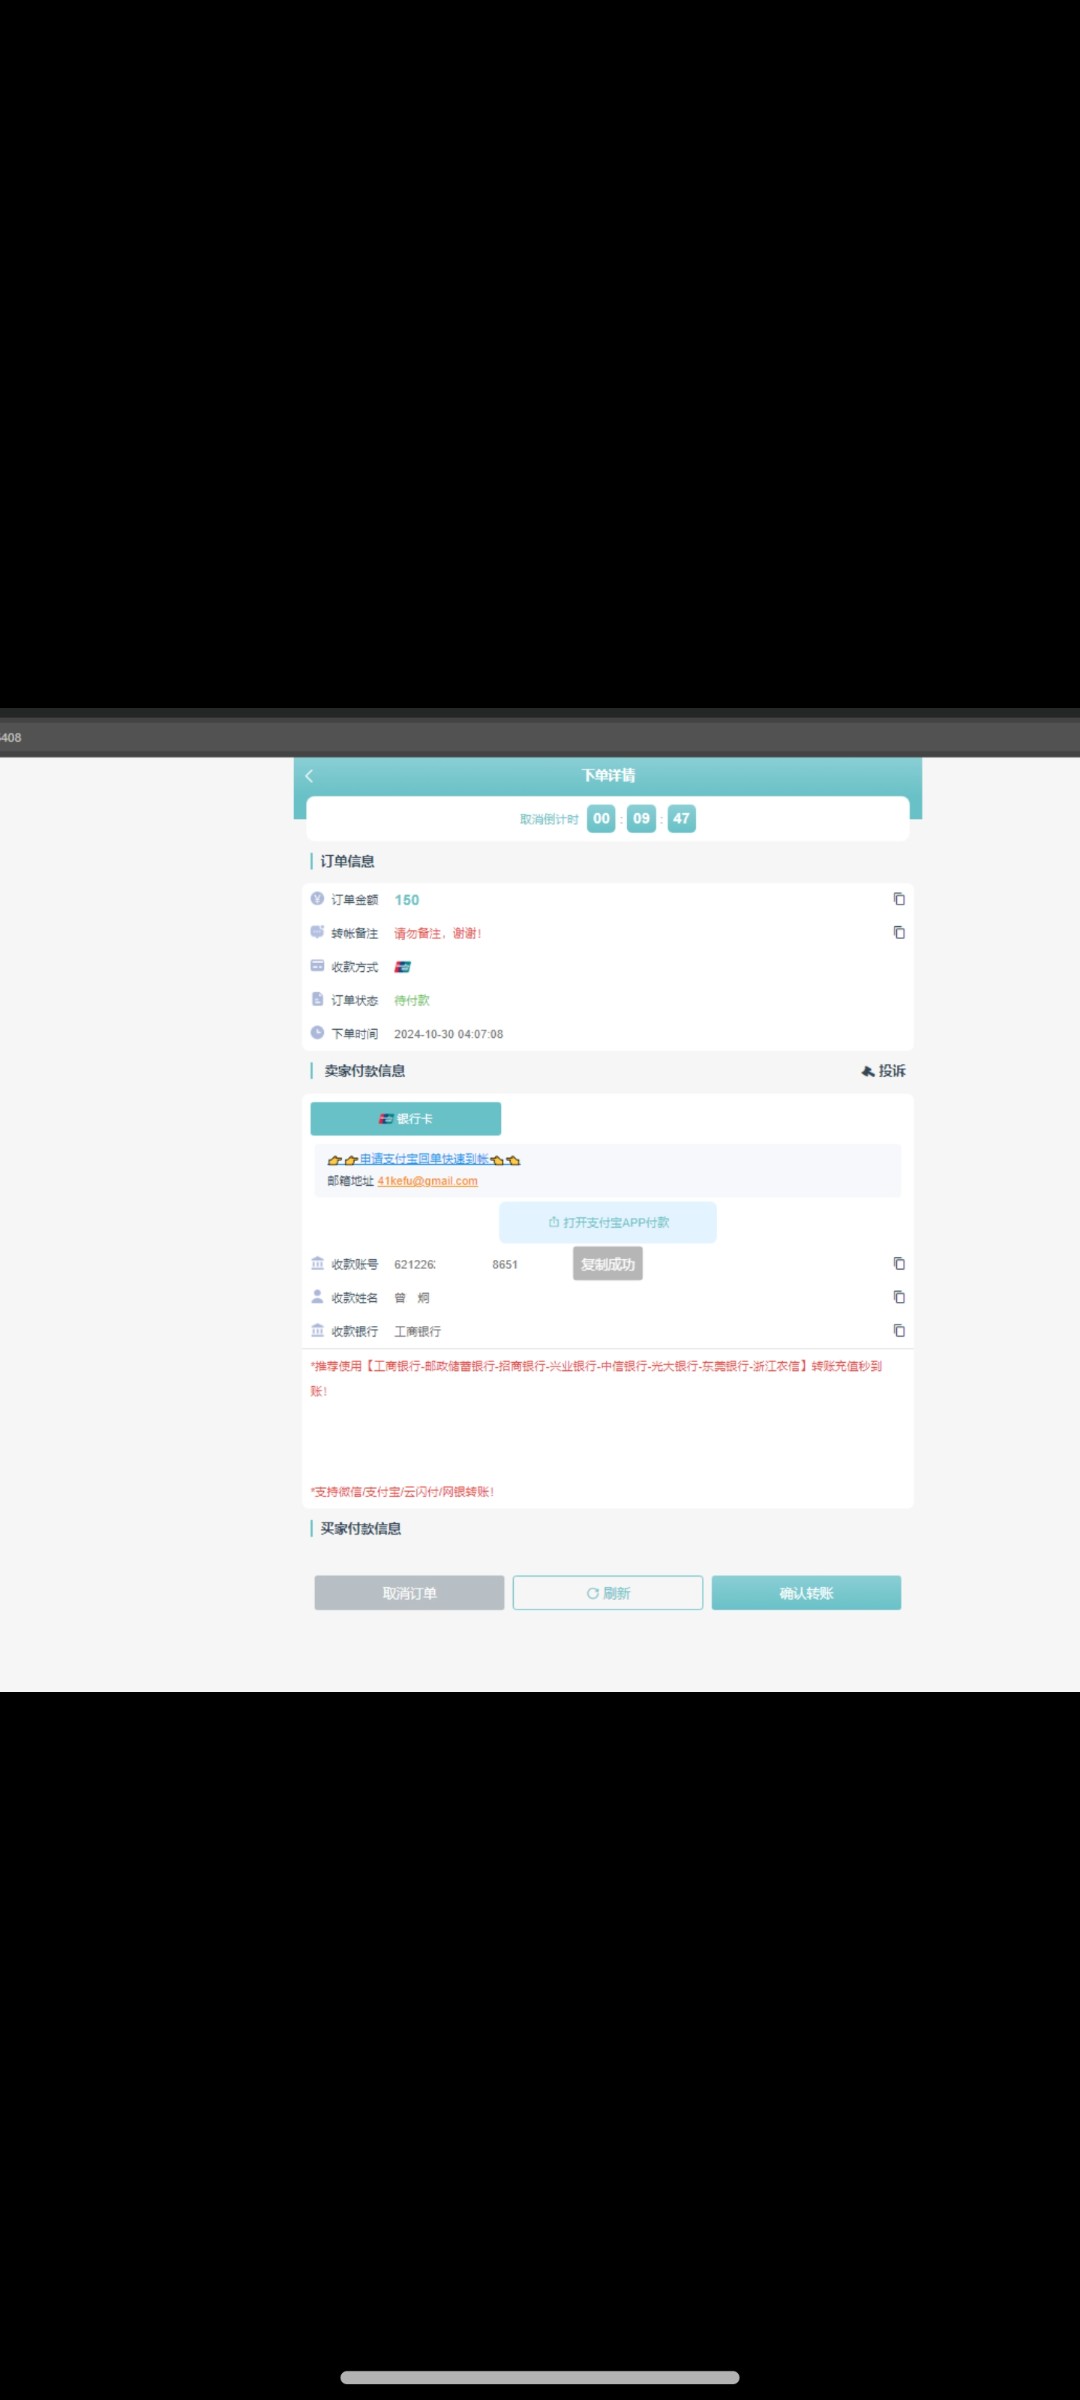Click the yen icon beside 订单金额
The image size is (1080, 2400).
tap(317, 899)
